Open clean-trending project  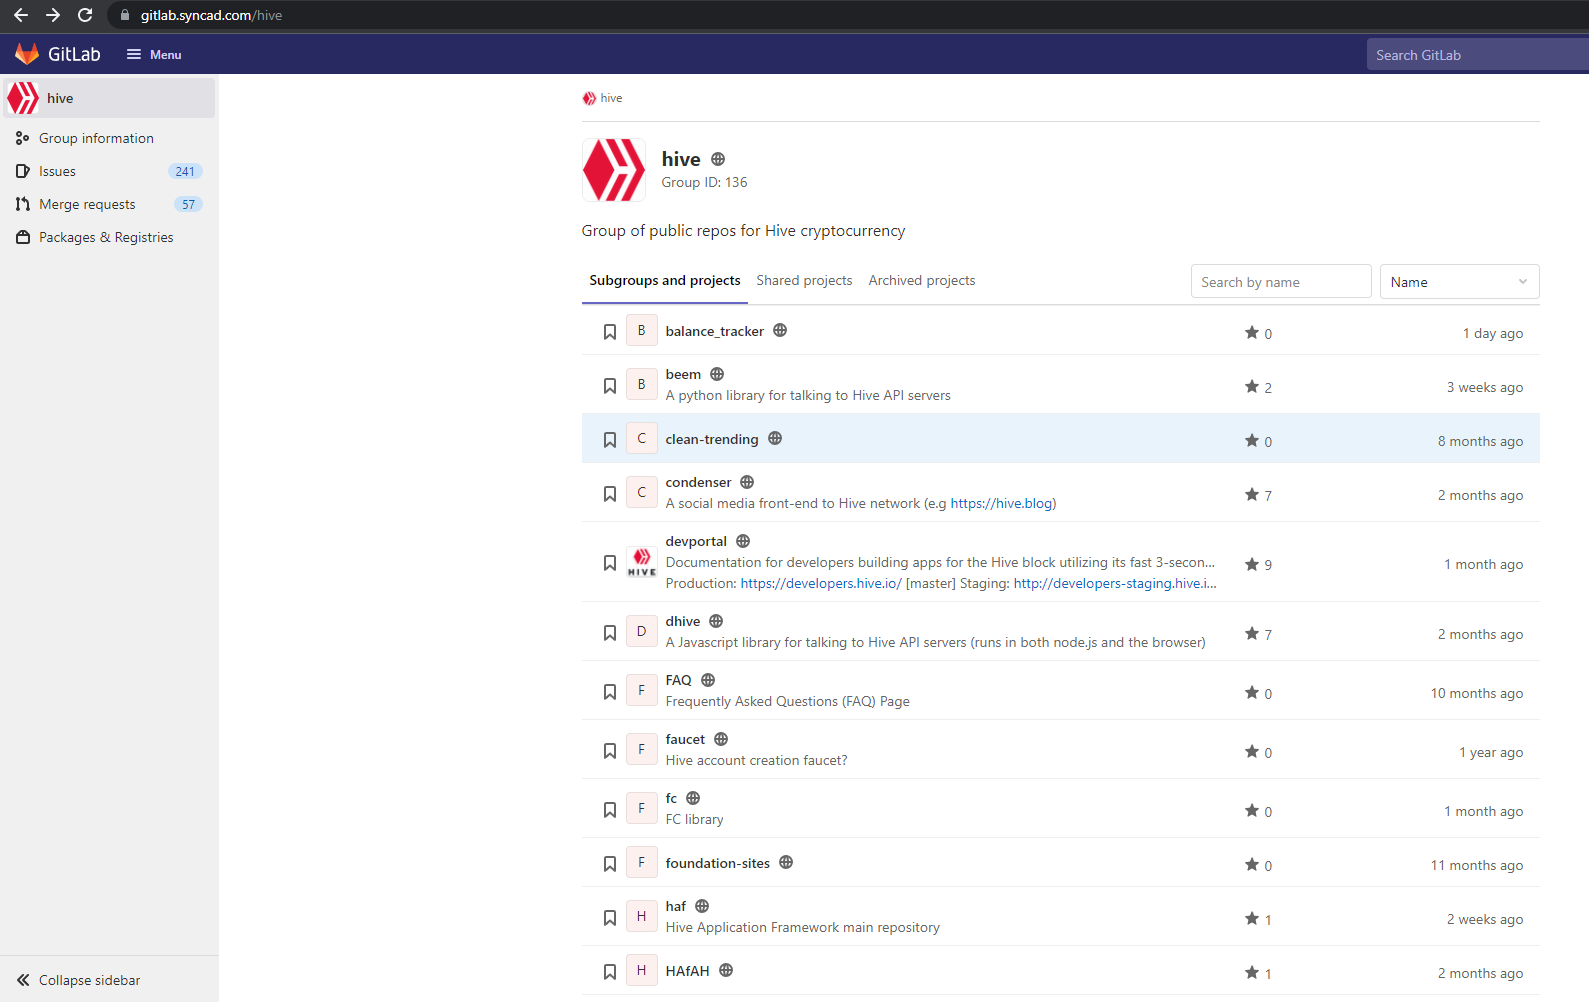coord(712,439)
